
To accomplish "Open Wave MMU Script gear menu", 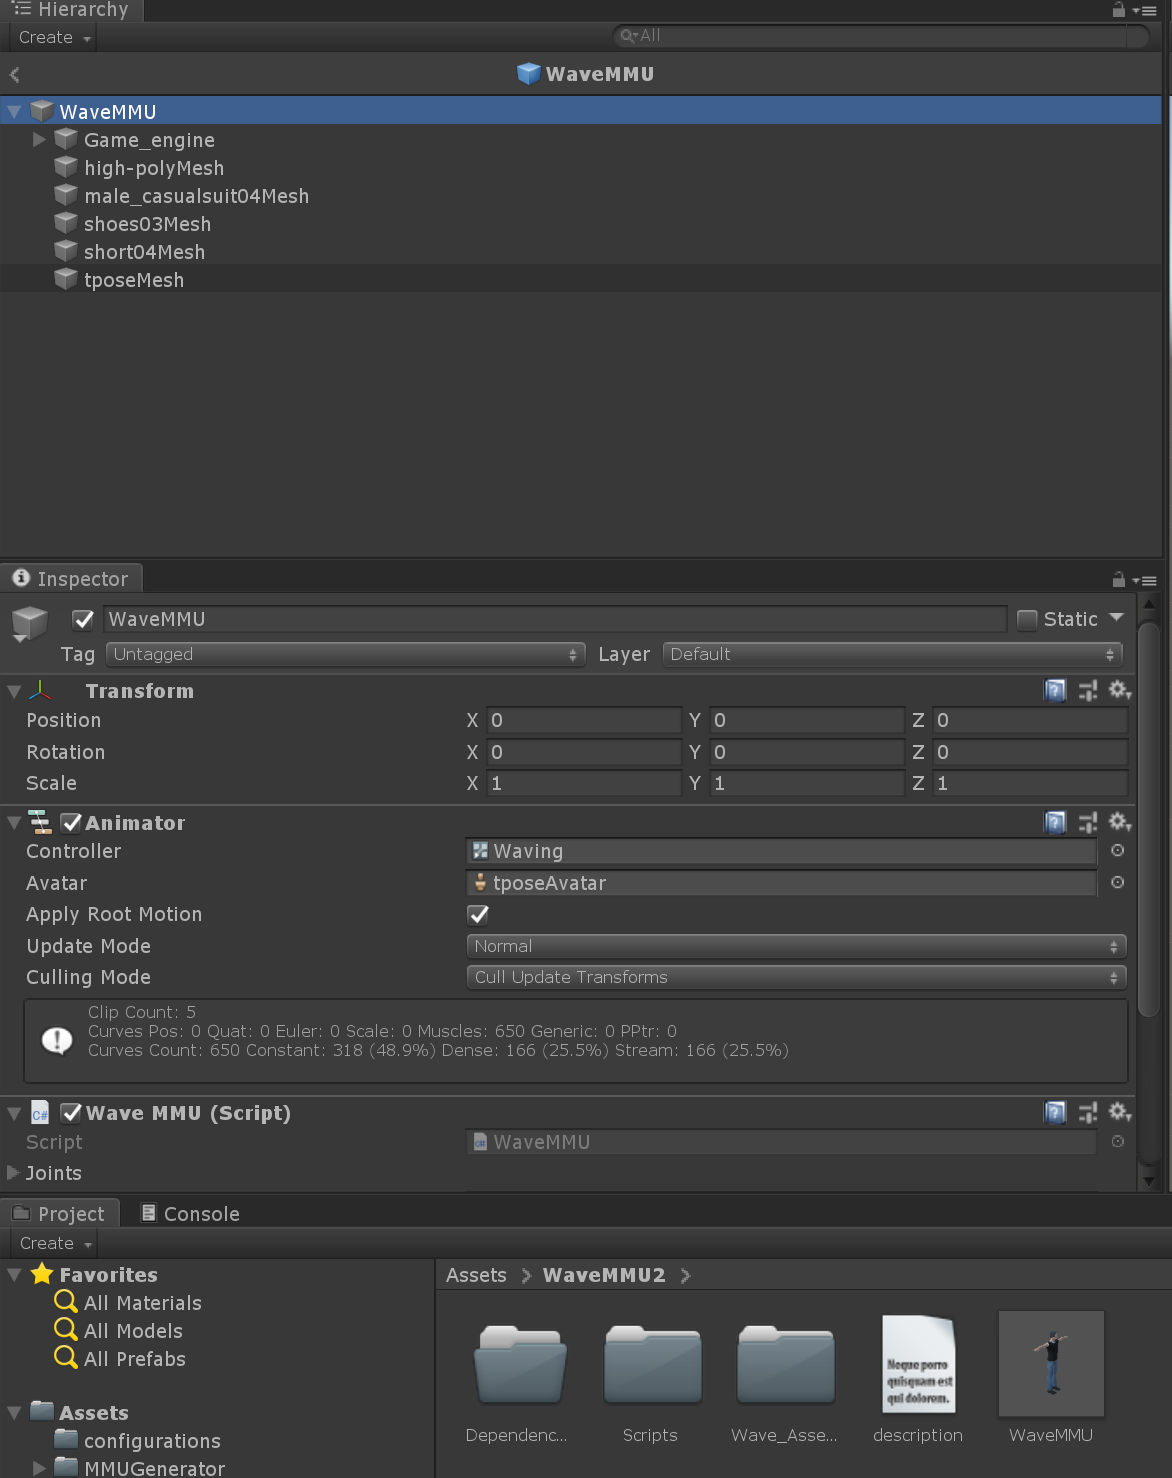I will [x=1119, y=1112].
